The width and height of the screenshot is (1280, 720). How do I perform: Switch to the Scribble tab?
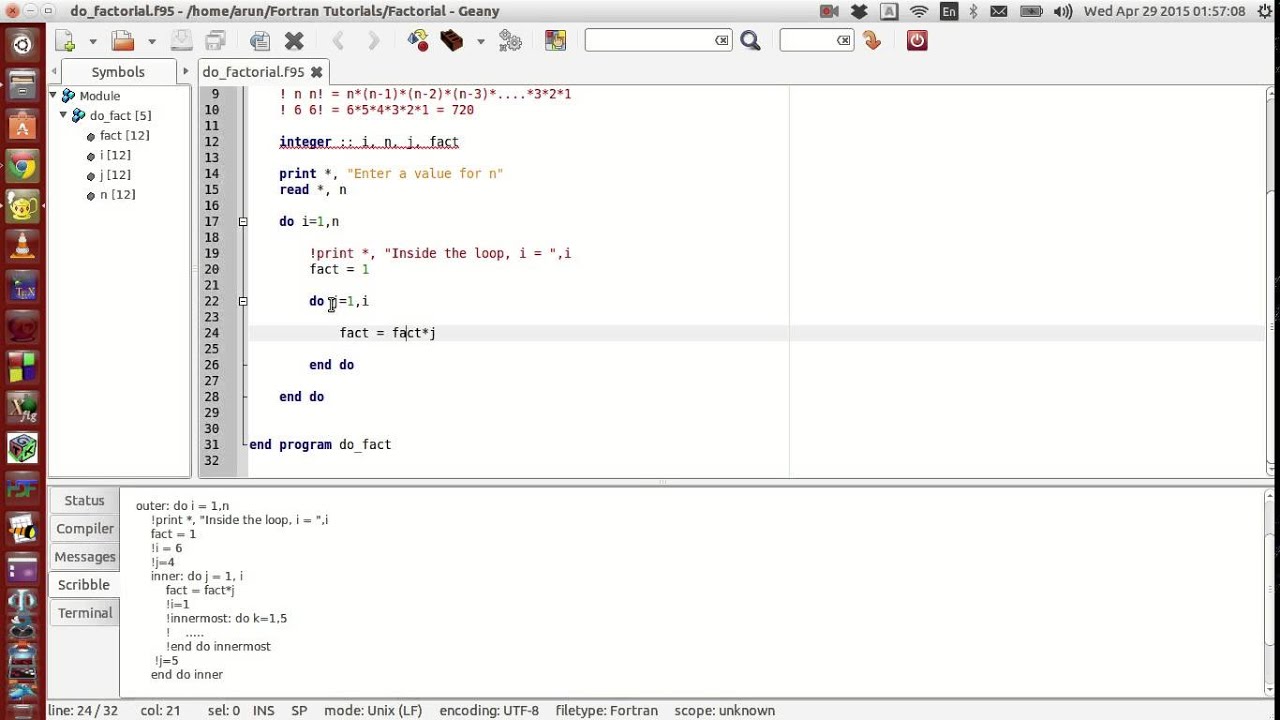click(84, 584)
